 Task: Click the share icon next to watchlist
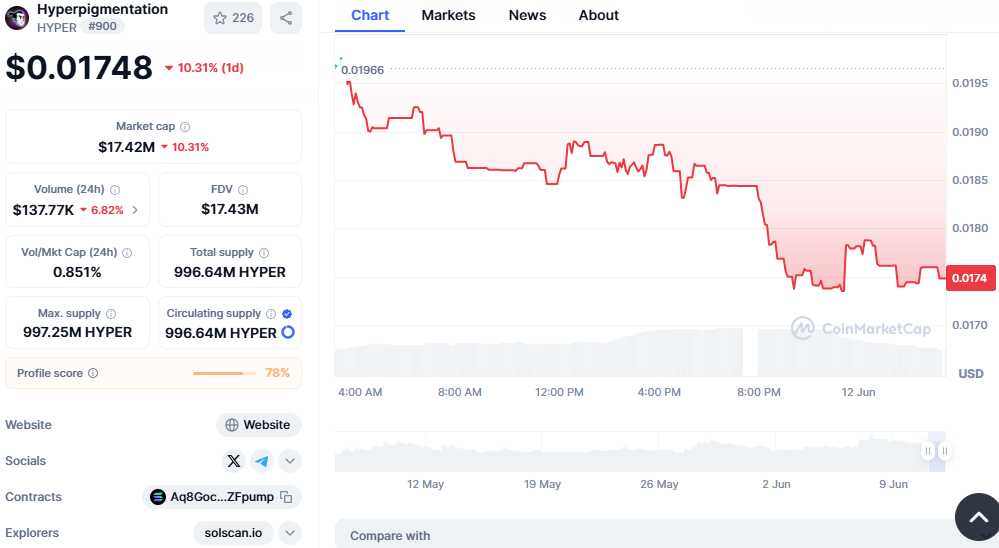(x=286, y=18)
